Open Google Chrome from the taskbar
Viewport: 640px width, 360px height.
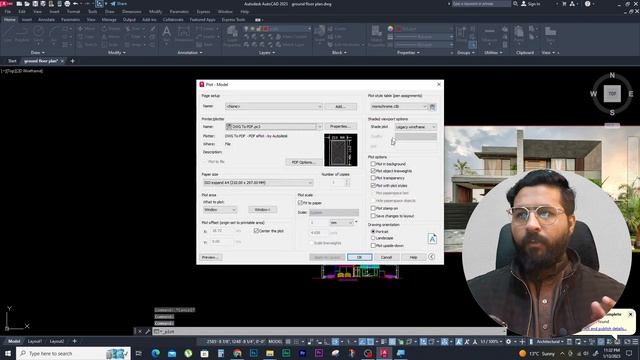coord(237,353)
